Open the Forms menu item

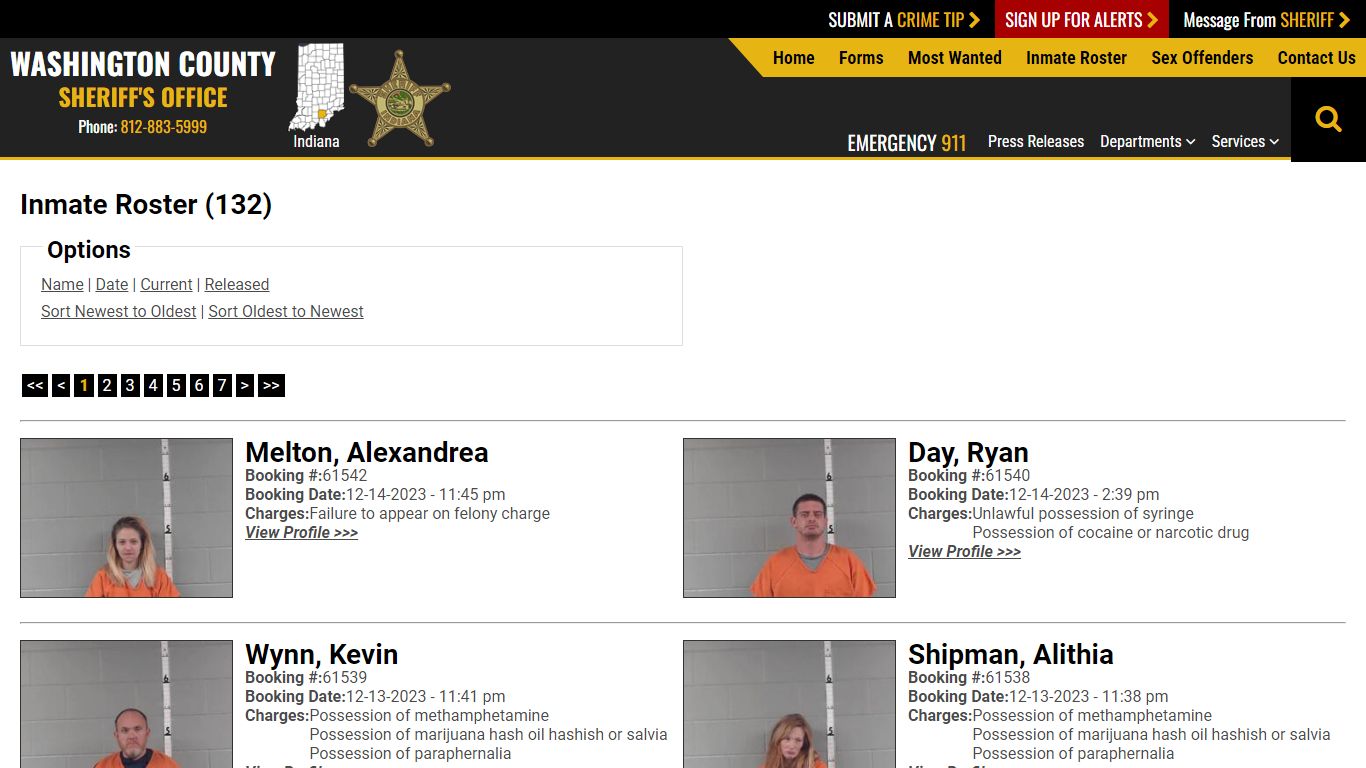tap(861, 58)
